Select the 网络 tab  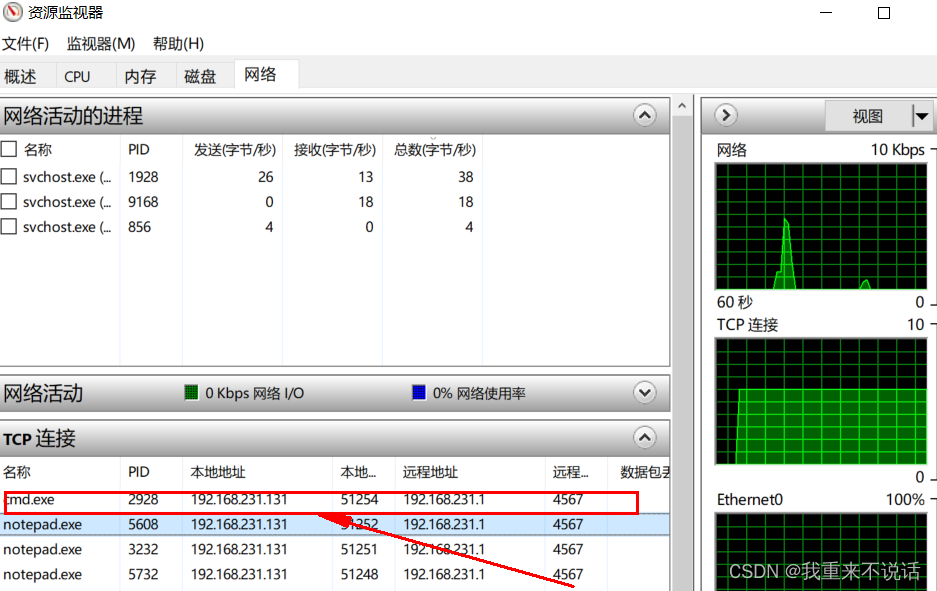[x=266, y=74]
